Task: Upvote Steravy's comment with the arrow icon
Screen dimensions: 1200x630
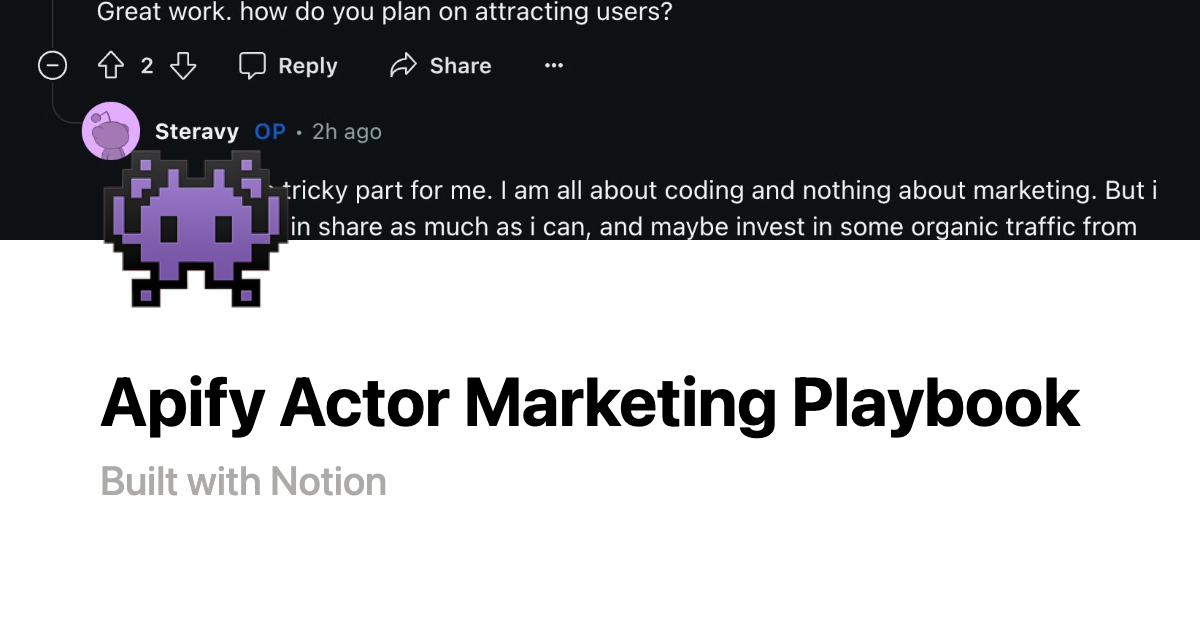Action: point(110,65)
